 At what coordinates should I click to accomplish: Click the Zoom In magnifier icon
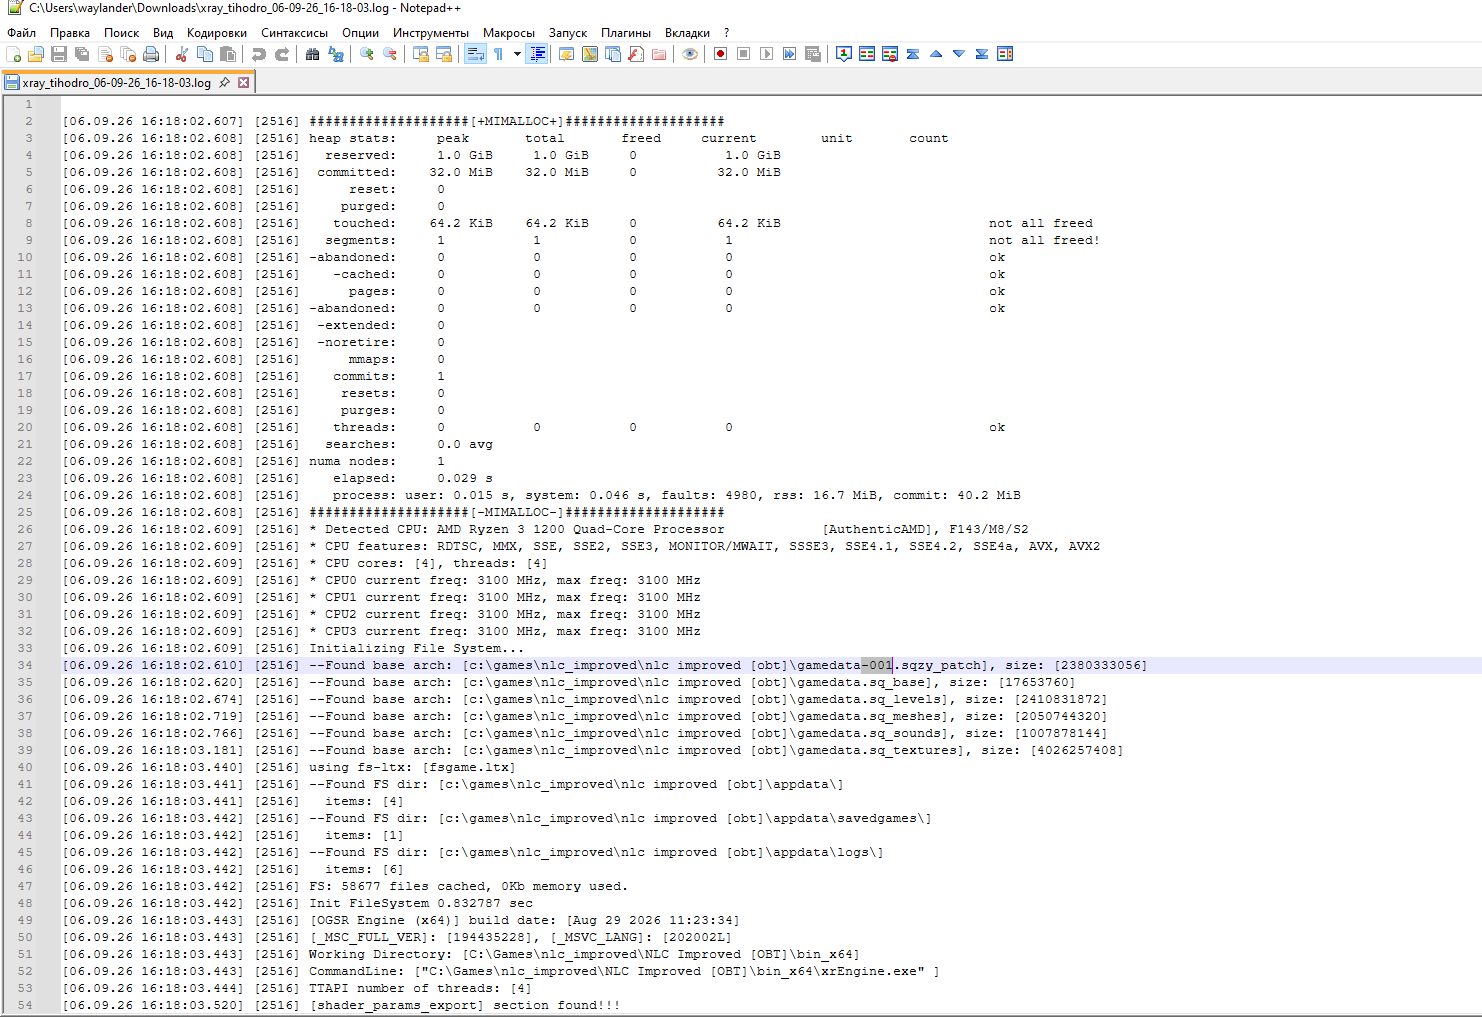click(367, 54)
